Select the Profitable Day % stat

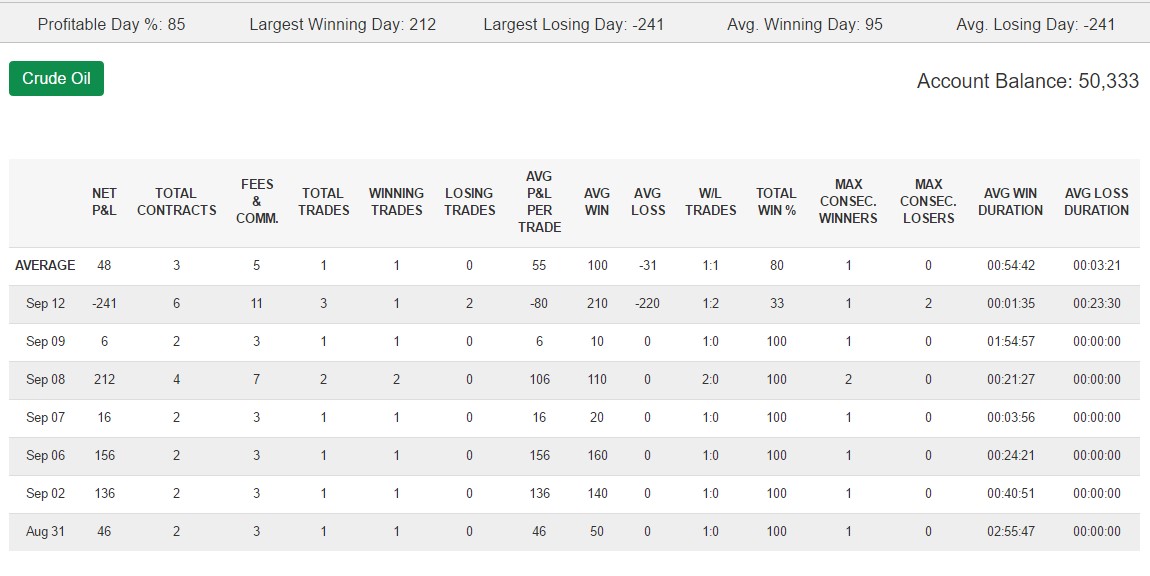coord(111,24)
